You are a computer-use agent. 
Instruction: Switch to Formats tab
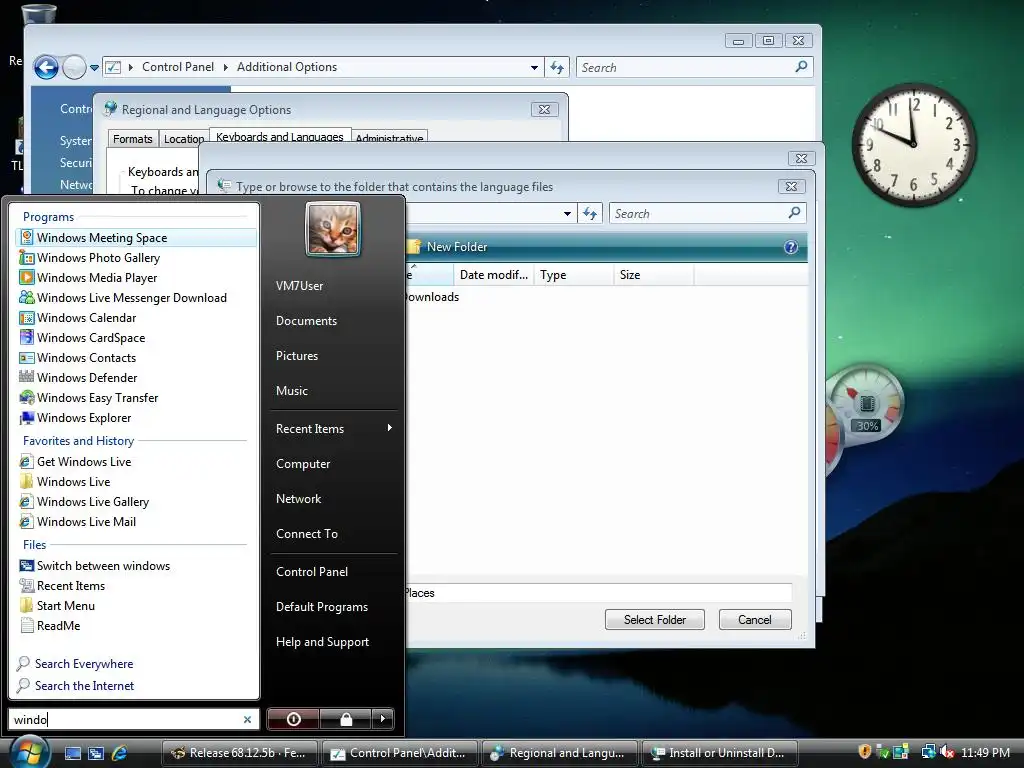click(x=133, y=138)
